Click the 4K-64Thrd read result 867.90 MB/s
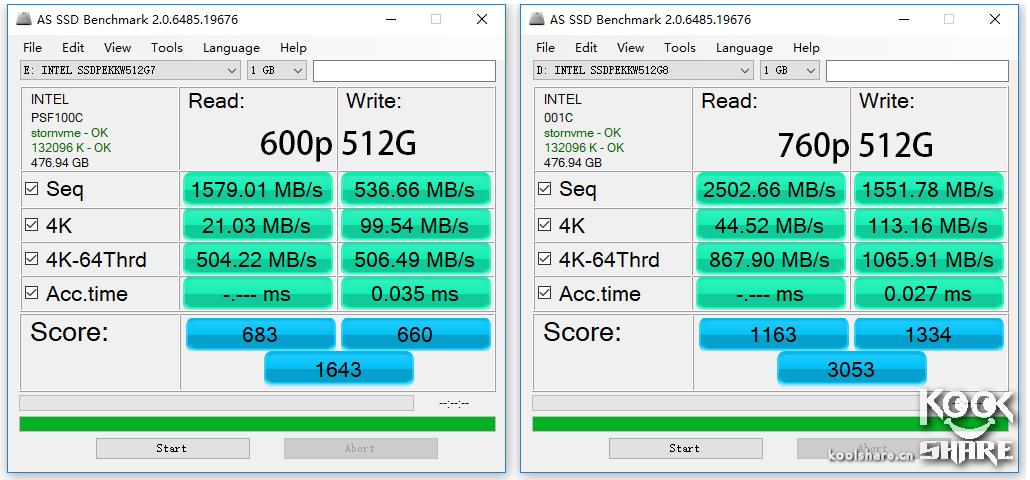This screenshot has width=1030, height=480. [771, 259]
